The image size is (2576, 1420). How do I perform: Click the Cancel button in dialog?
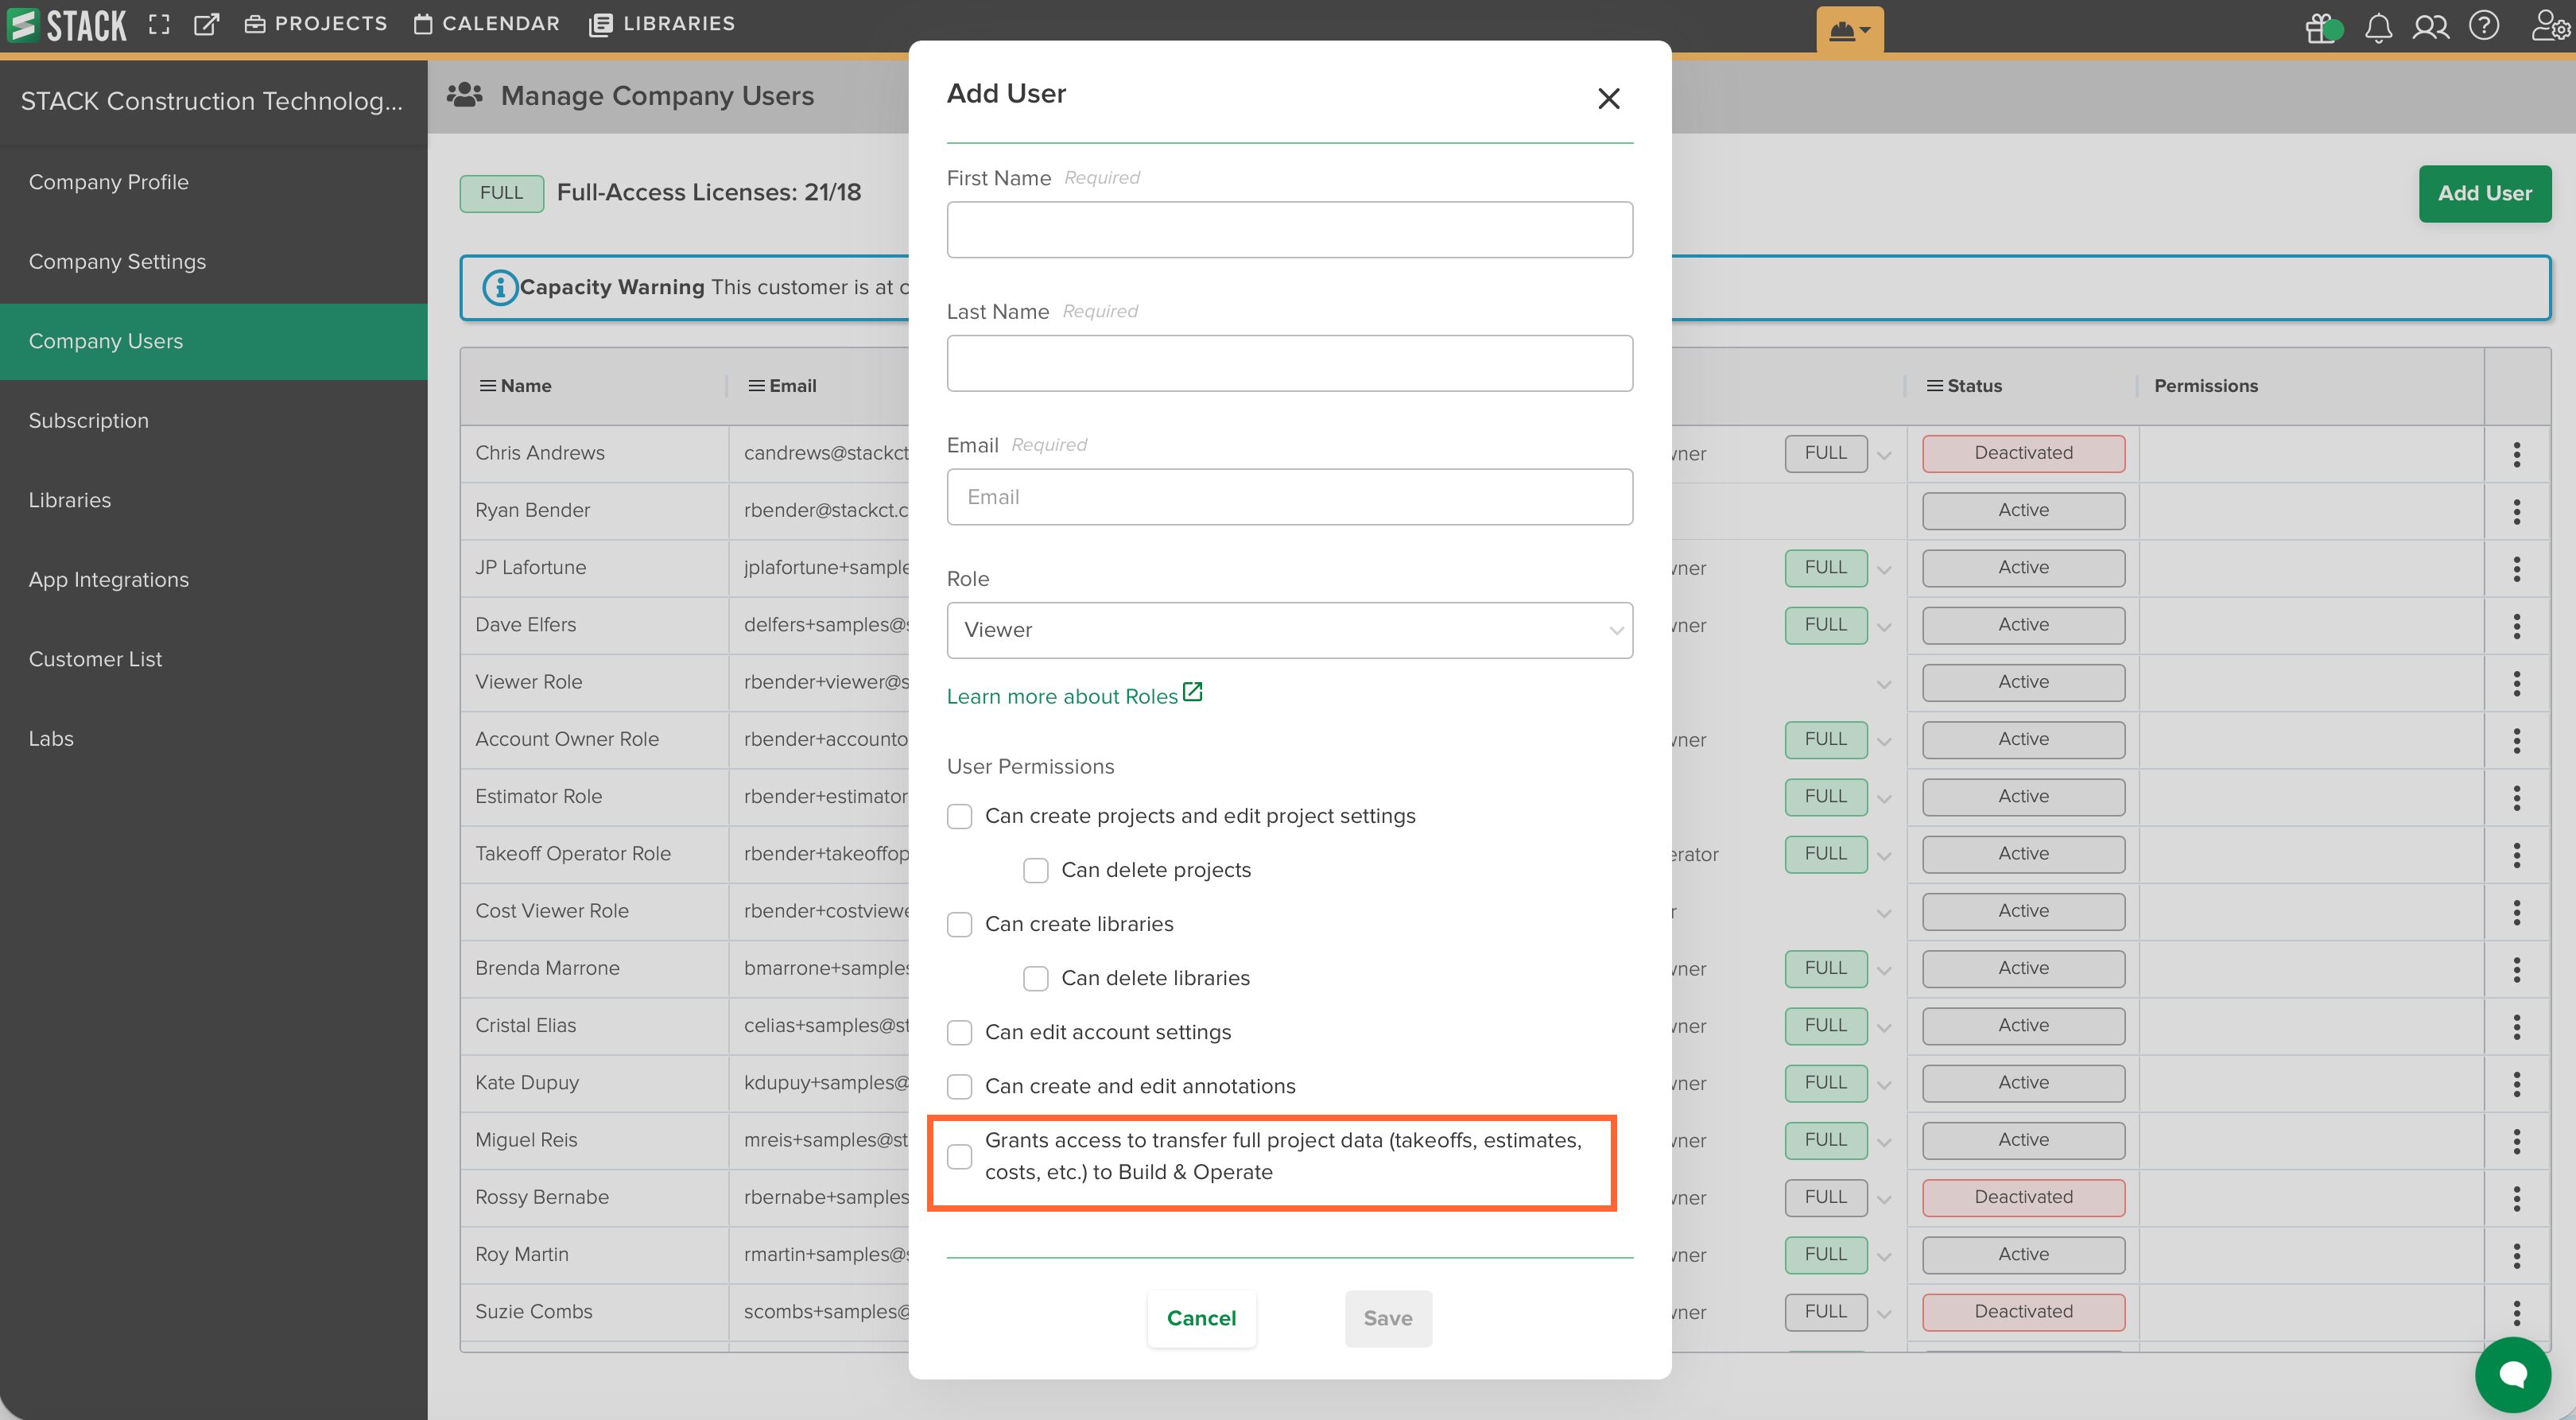click(1201, 1318)
